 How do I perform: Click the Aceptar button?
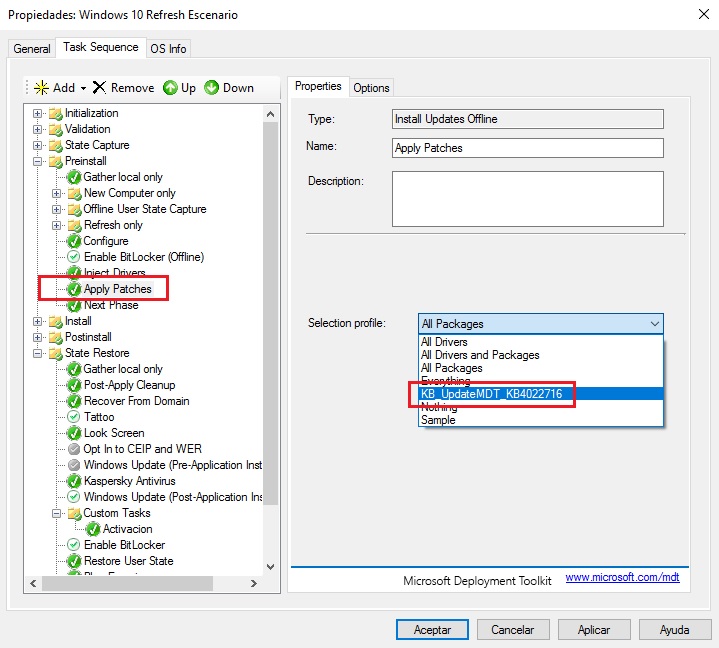coord(432,630)
